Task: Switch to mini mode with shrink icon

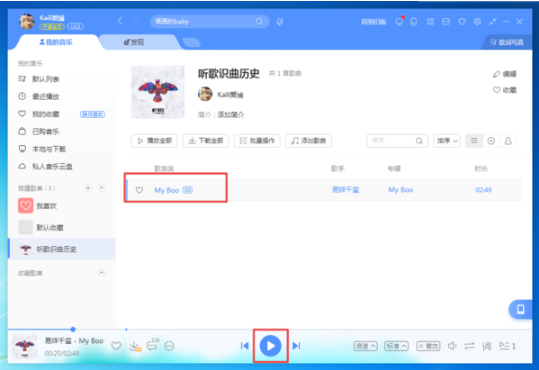Action: coord(493,22)
